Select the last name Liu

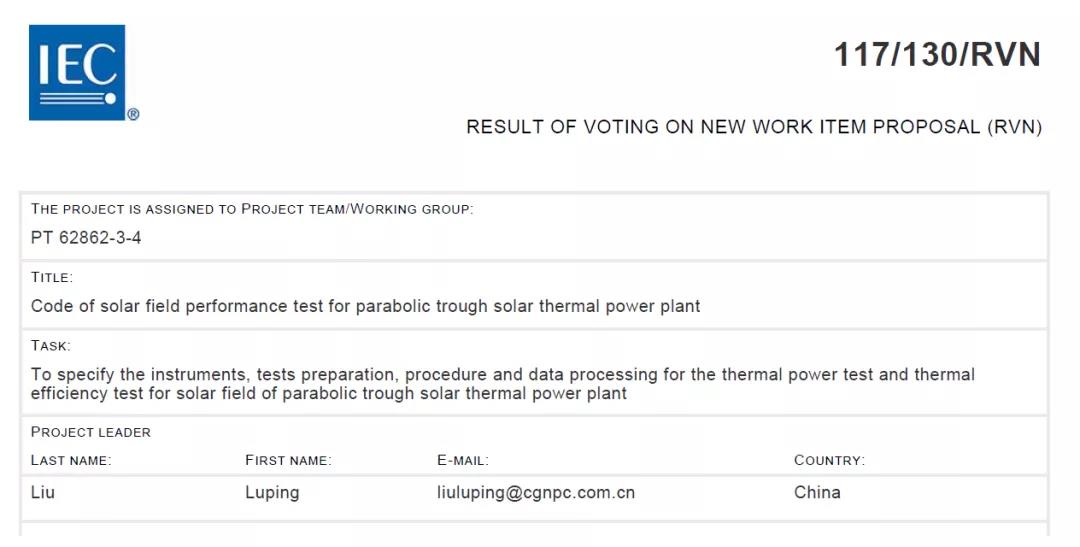(43, 493)
